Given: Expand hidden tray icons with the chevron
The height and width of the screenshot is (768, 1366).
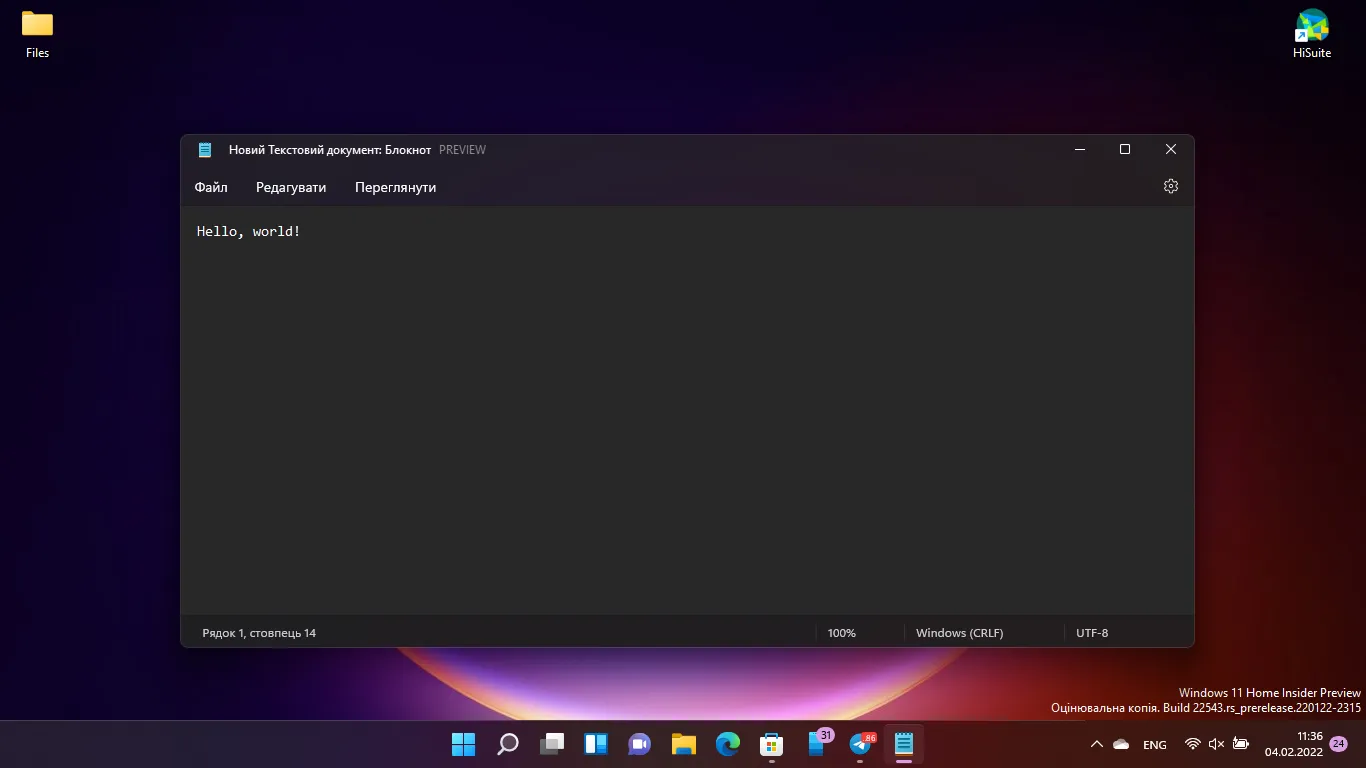Looking at the screenshot, I should click(x=1097, y=744).
